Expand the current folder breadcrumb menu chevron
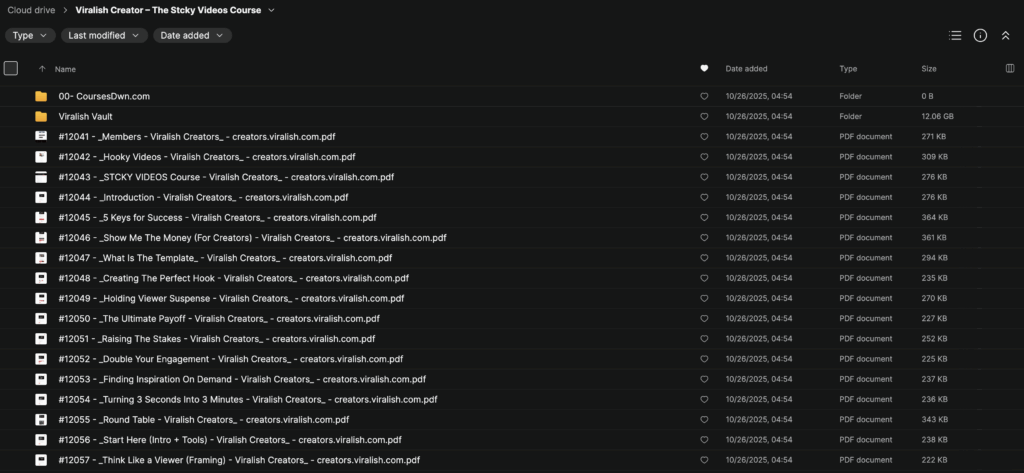 [x=272, y=10]
